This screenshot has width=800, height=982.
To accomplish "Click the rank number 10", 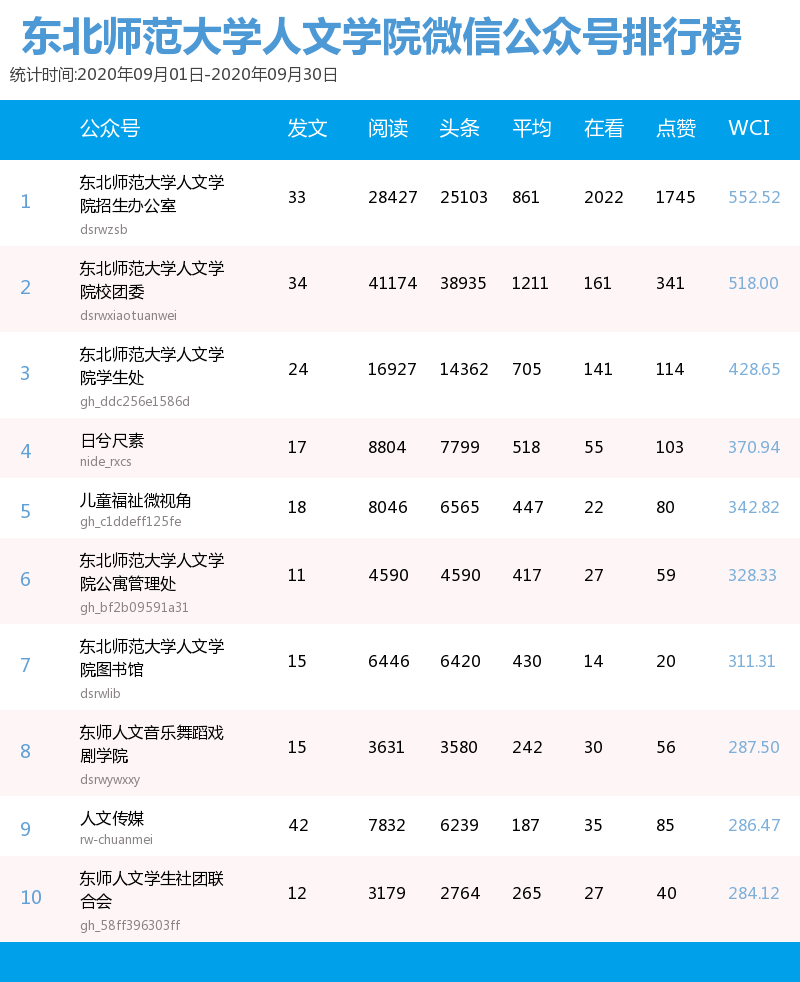I will coord(31,897).
